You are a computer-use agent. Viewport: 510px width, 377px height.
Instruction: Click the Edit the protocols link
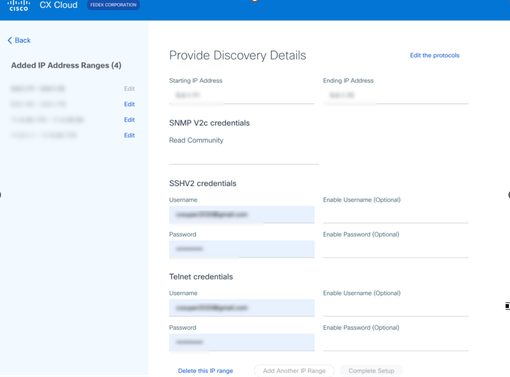[x=434, y=55]
